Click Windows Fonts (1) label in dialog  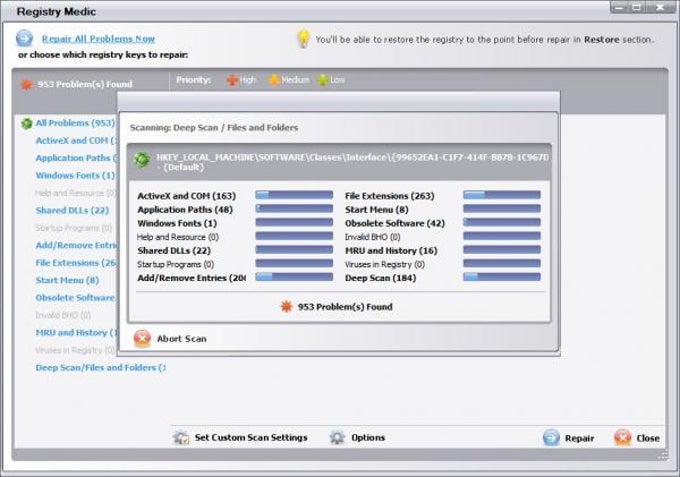(177, 223)
